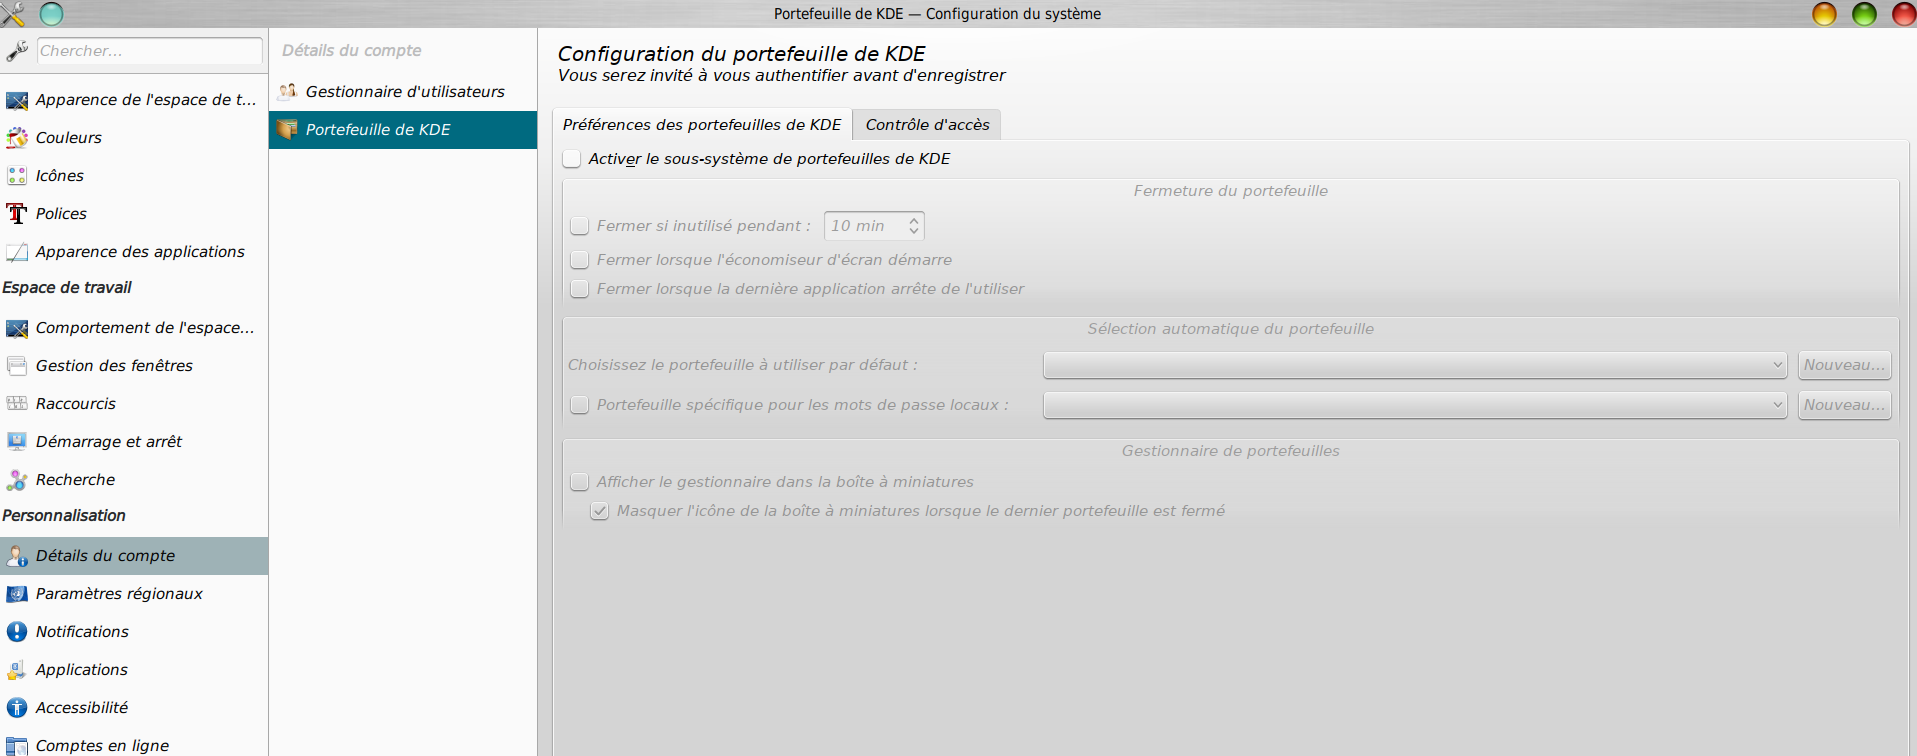Click the Accessibilité icon
The height and width of the screenshot is (756, 1917).
point(17,708)
